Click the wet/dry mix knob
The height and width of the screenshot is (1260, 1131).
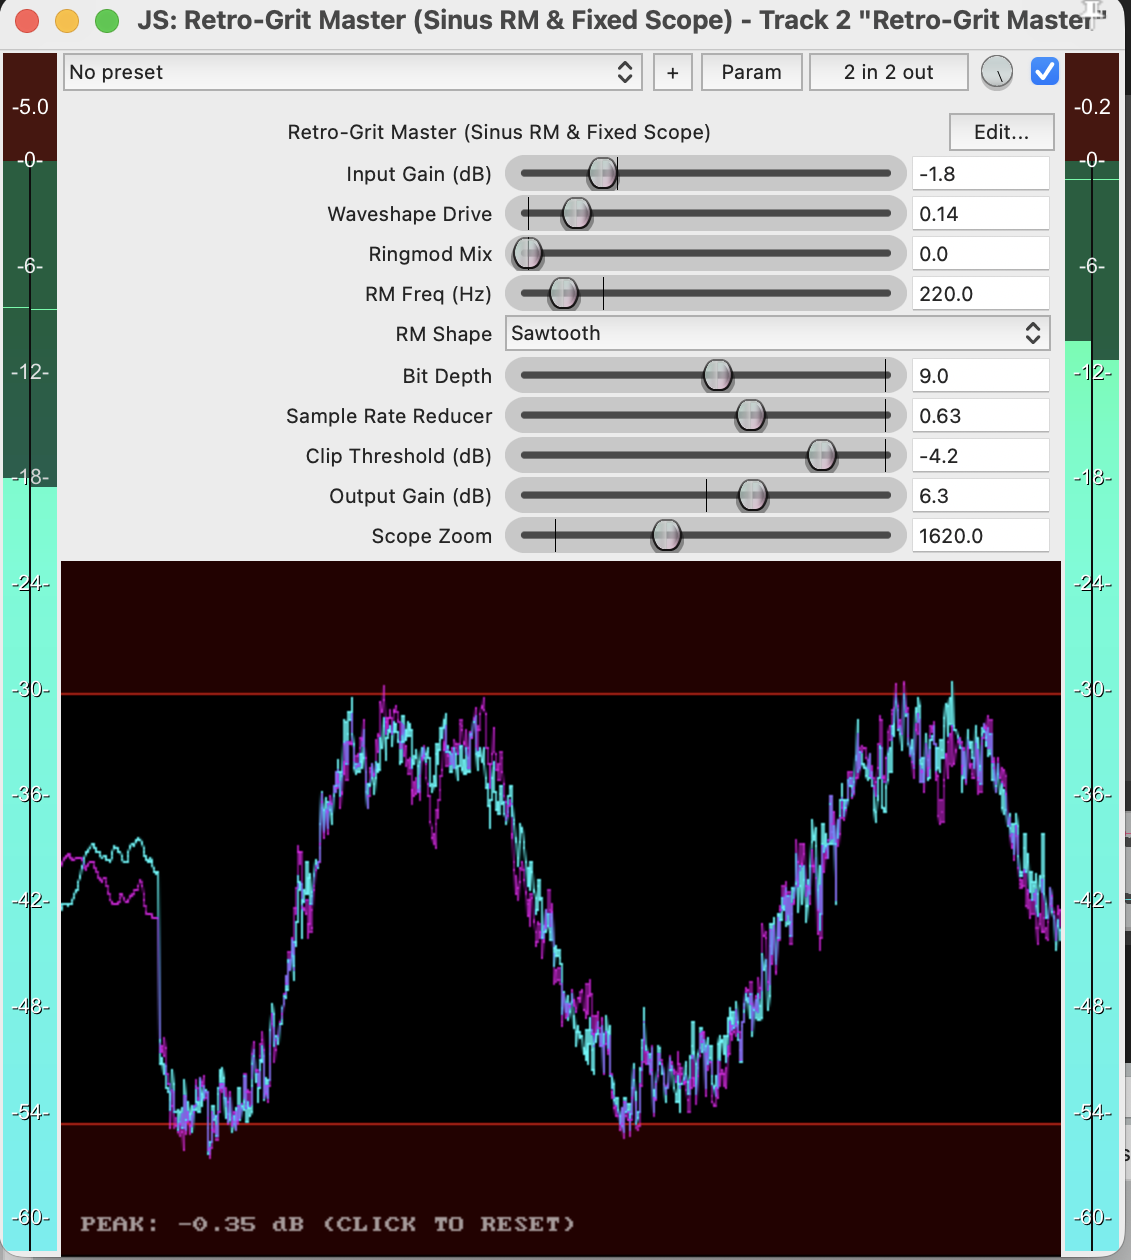(997, 72)
